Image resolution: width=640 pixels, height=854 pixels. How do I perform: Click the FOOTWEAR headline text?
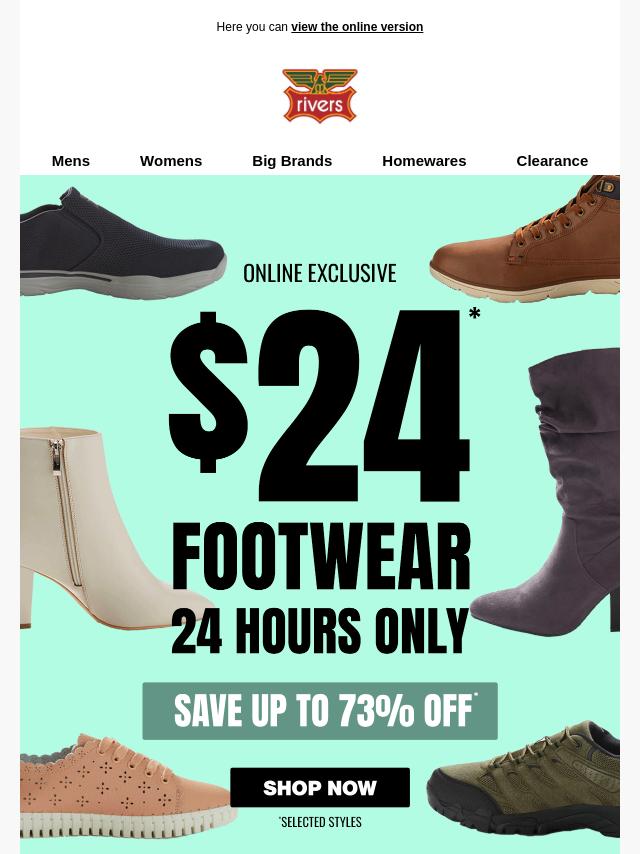[x=321, y=556]
